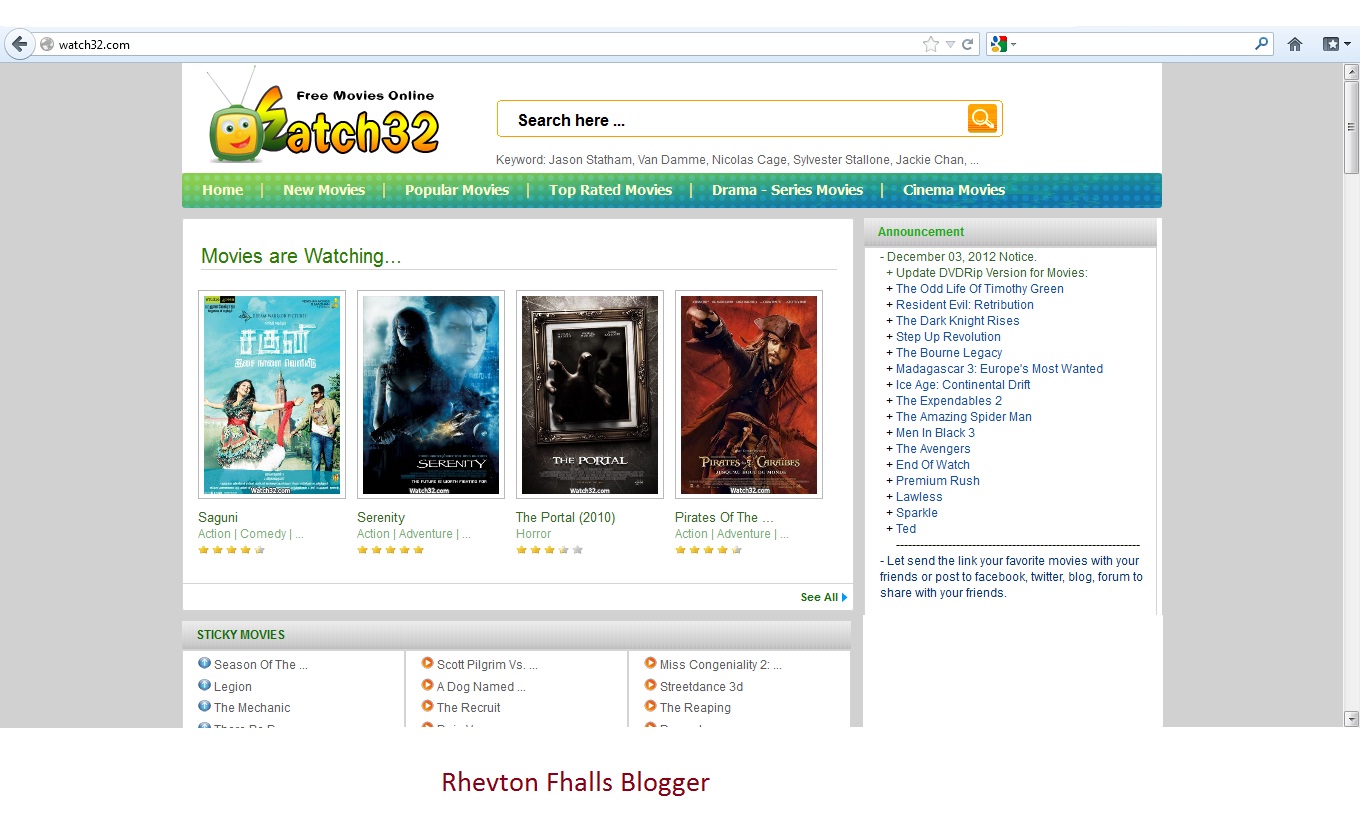Open The Amazing Spider Man link
Viewport: 1360px width, 815px height.
click(x=964, y=417)
